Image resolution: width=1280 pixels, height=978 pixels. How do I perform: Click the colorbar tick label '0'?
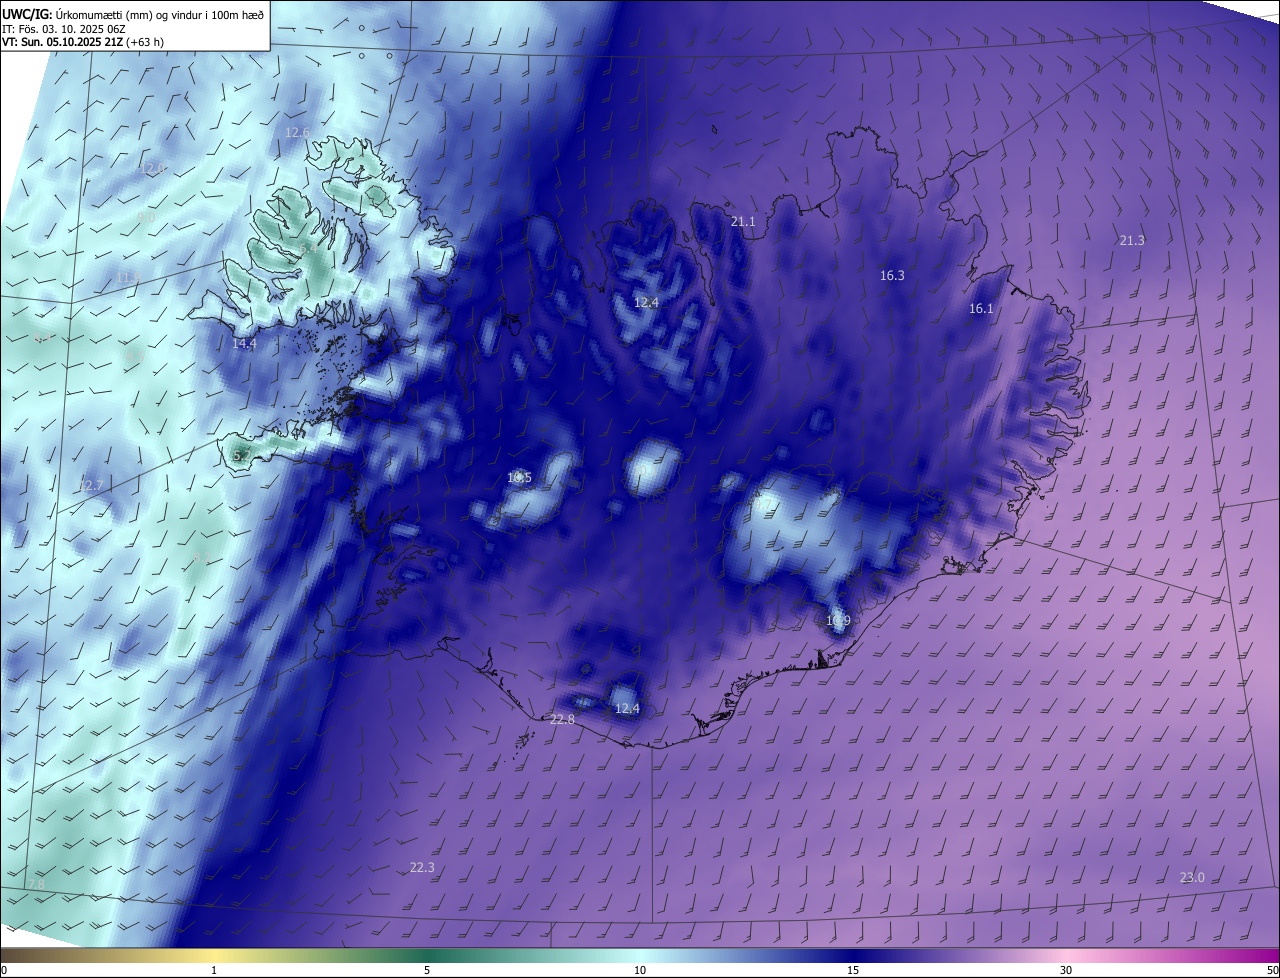point(4,970)
